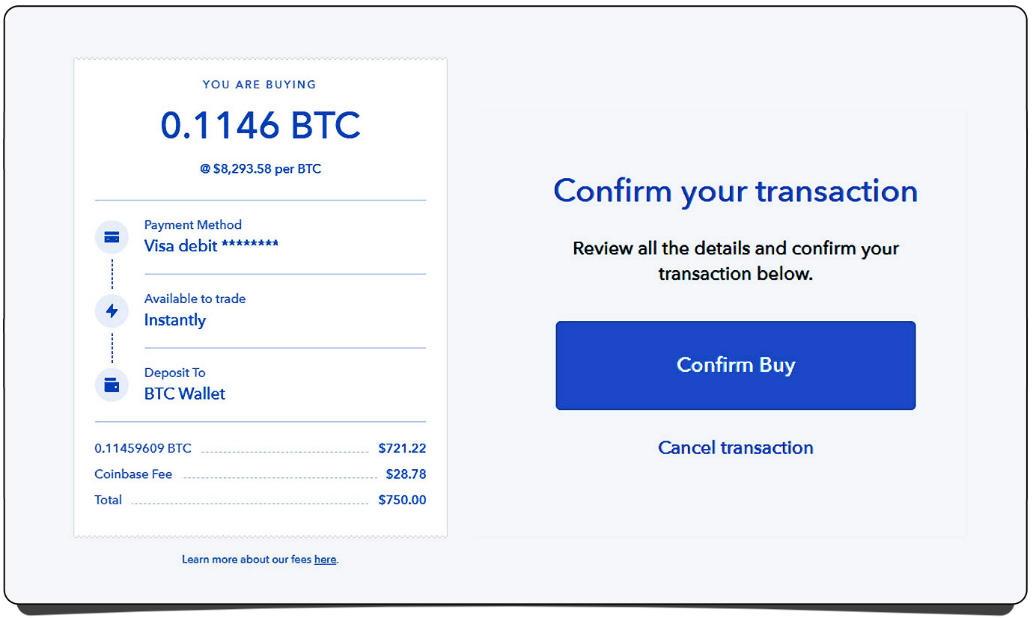Click the YOU ARE BUYING label
The image size is (1033, 618).
pyautogui.click(x=260, y=85)
